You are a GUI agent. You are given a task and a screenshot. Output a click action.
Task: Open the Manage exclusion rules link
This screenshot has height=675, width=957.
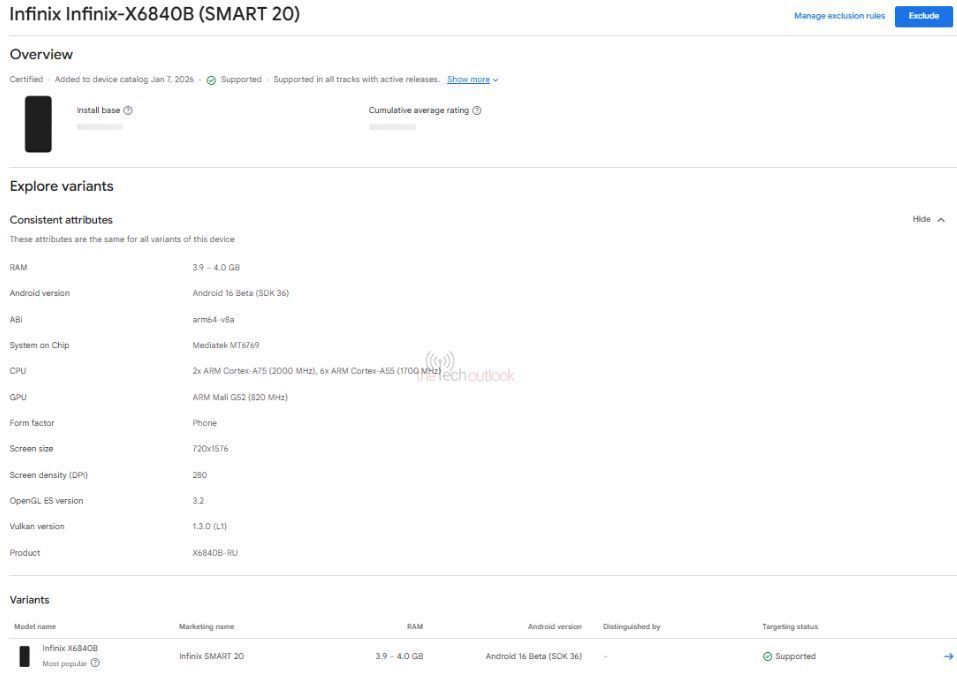tap(838, 16)
